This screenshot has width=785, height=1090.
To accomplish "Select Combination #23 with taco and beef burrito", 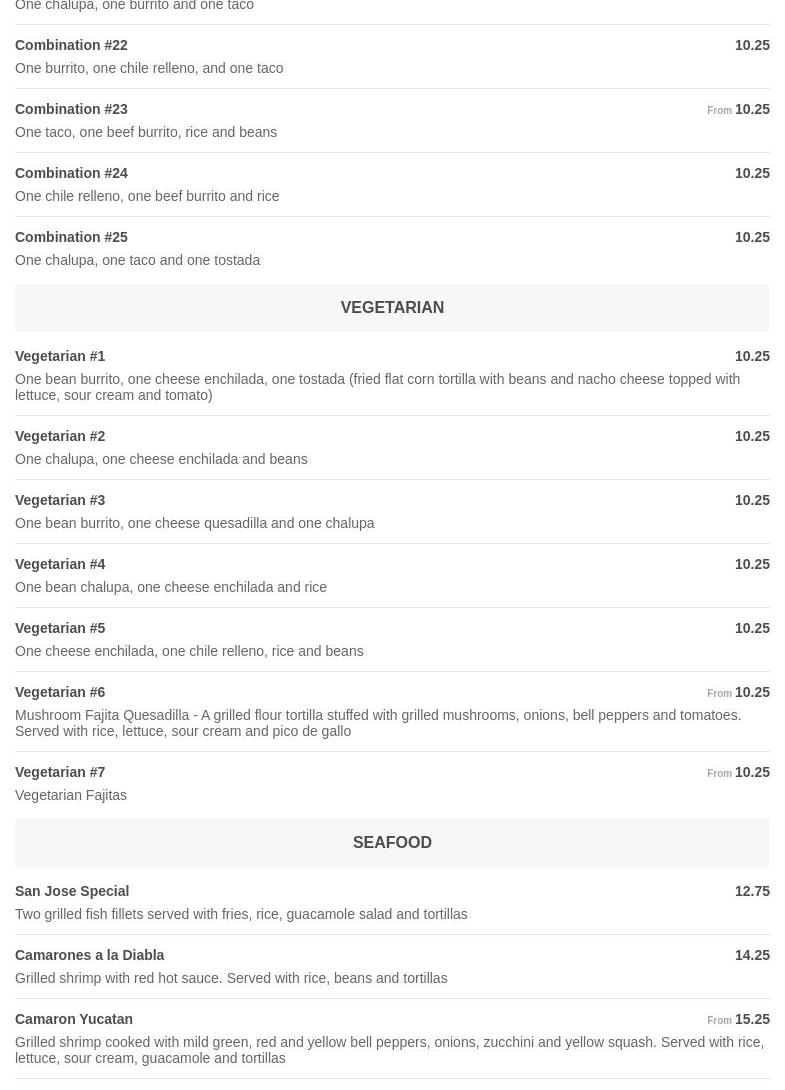I will 71,109.
